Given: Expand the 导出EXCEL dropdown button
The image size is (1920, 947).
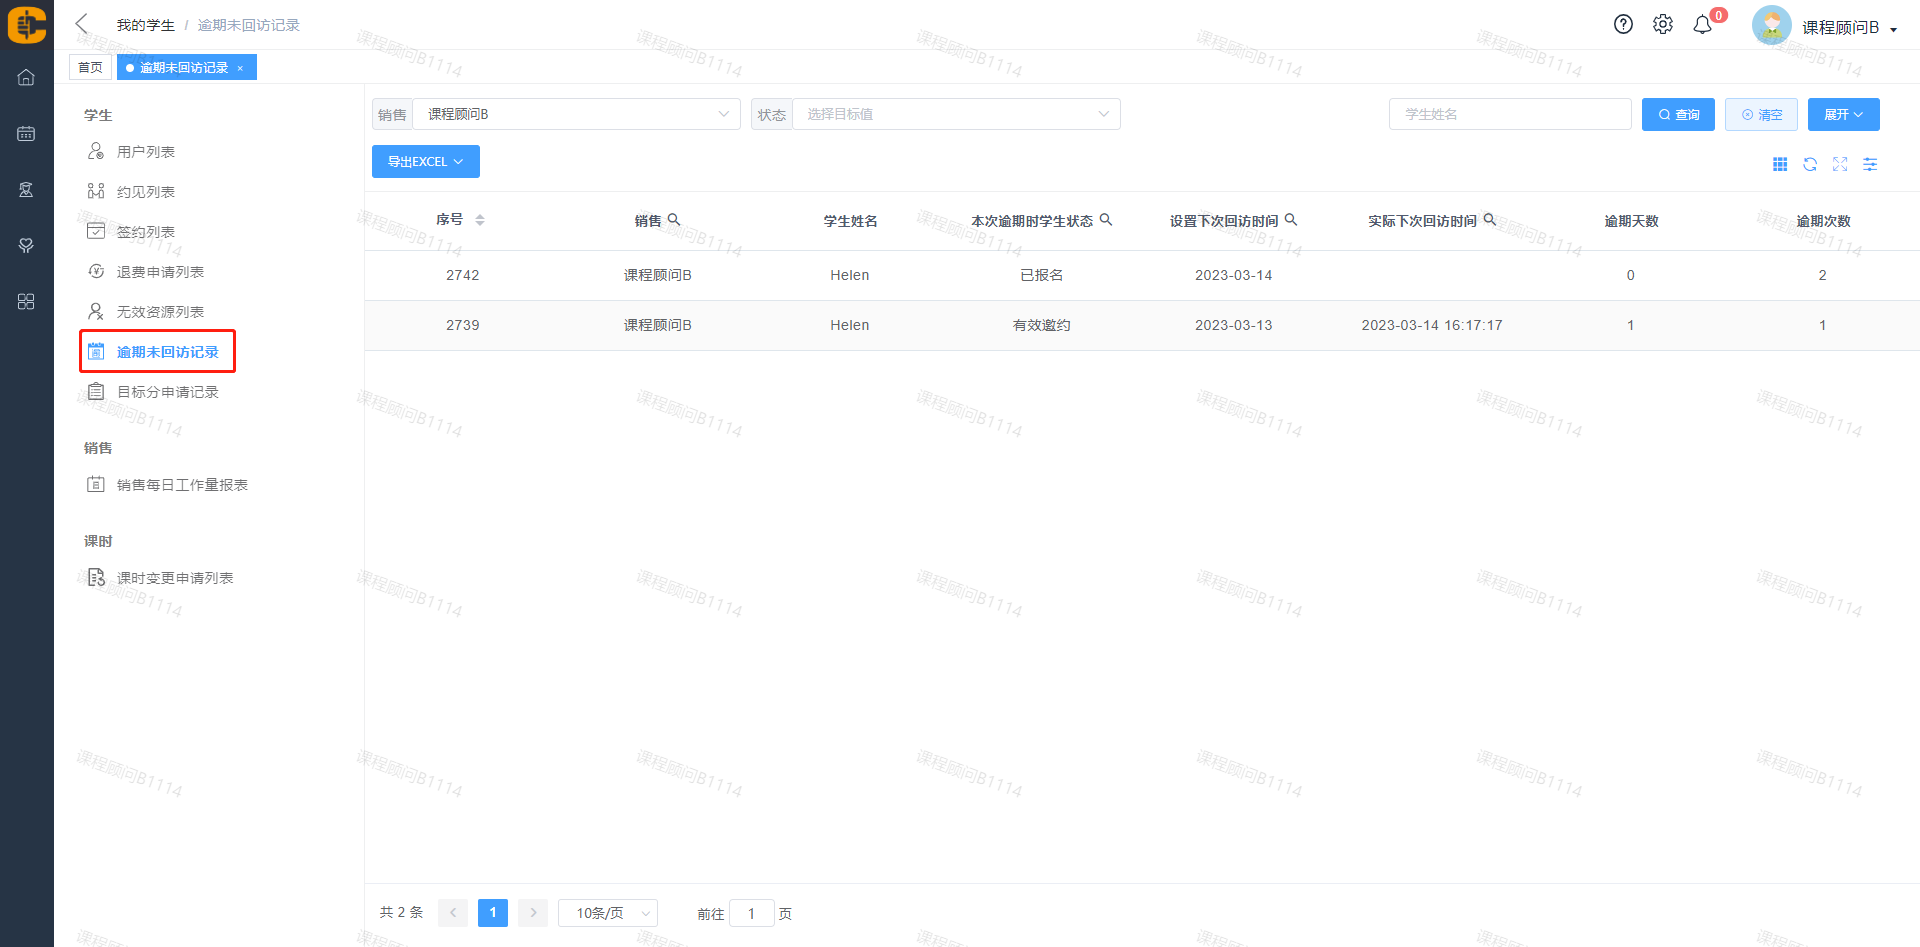Looking at the screenshot, I should coord(425,161).
